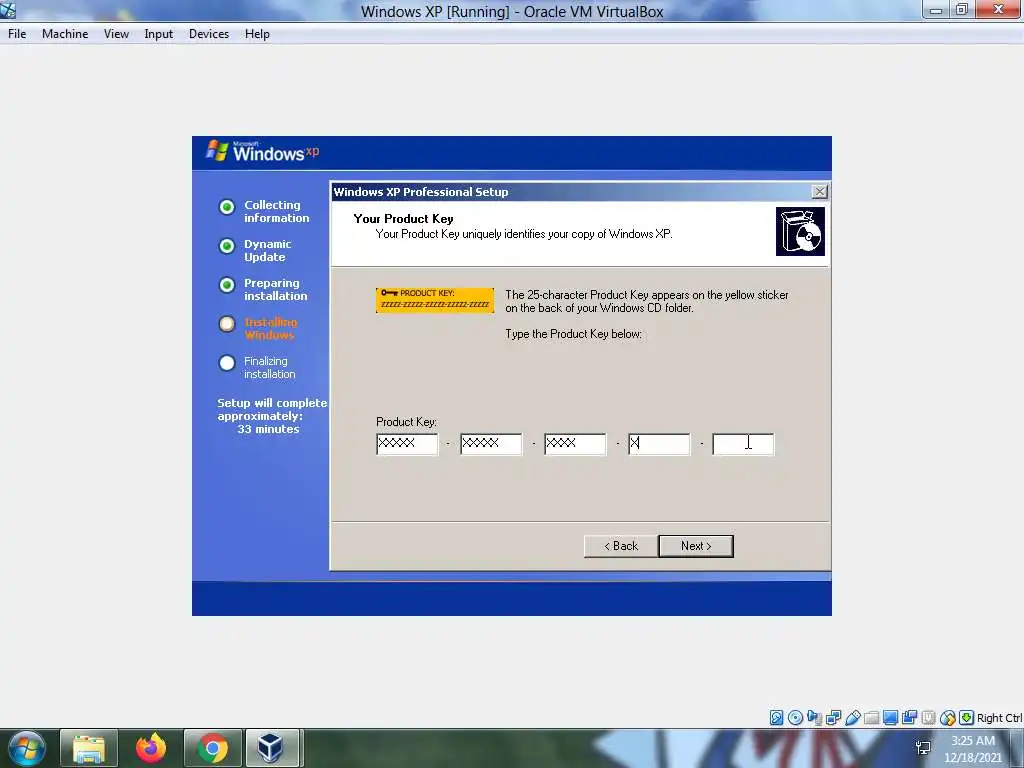Click the Next button
Screen dimensions: 1024x768
pos(696,546)
